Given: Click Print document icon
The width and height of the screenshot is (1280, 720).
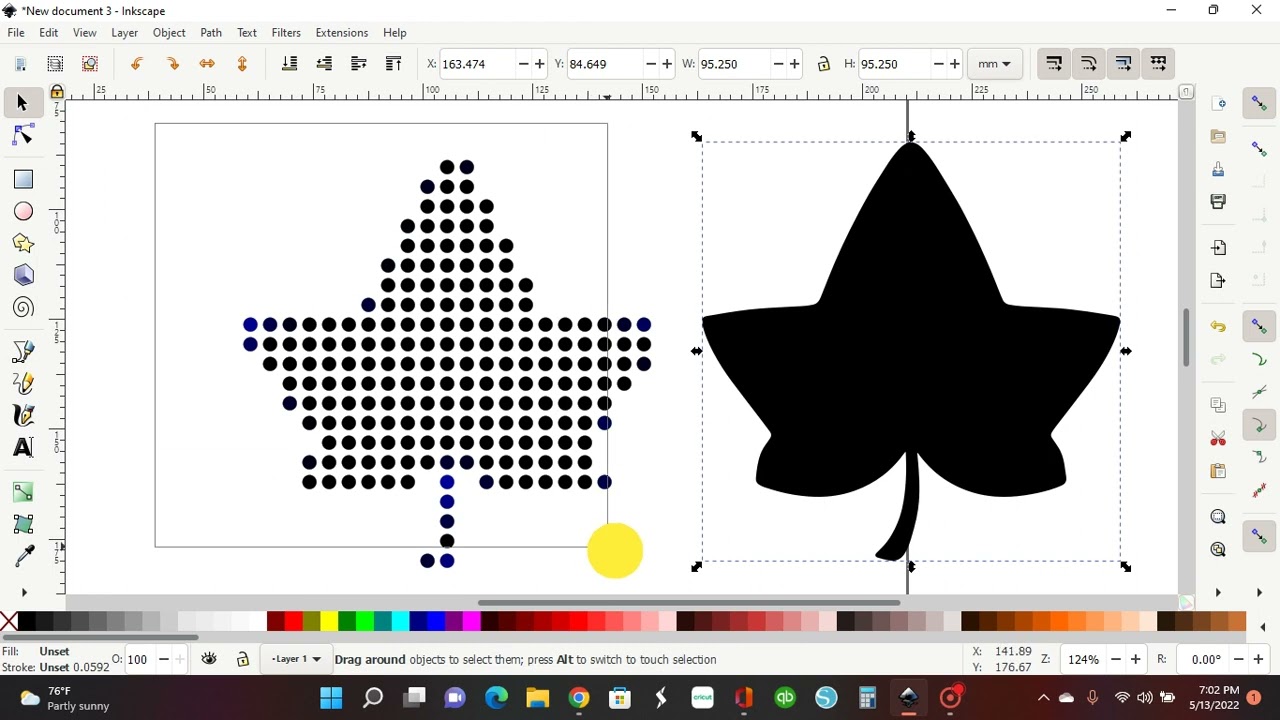Looking at the screenshot, I should pos(1218,201).
